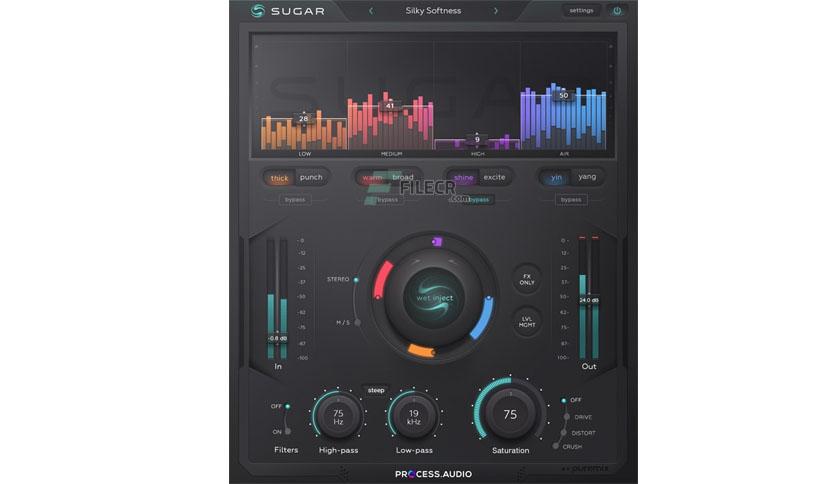Click the In meter -0.8 dB handle
The width and height of the screenshot is (836, 484).
click(x=277, y=338)
